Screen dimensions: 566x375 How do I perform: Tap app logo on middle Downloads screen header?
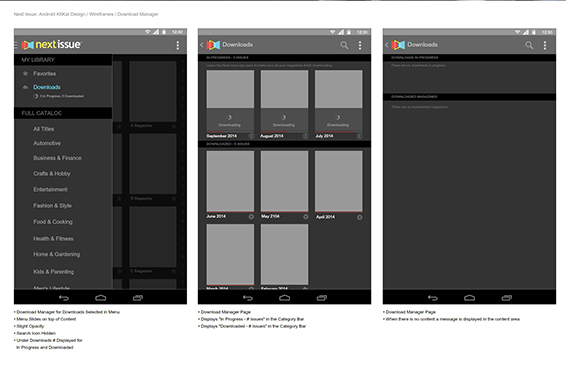[x=213, y=45]
